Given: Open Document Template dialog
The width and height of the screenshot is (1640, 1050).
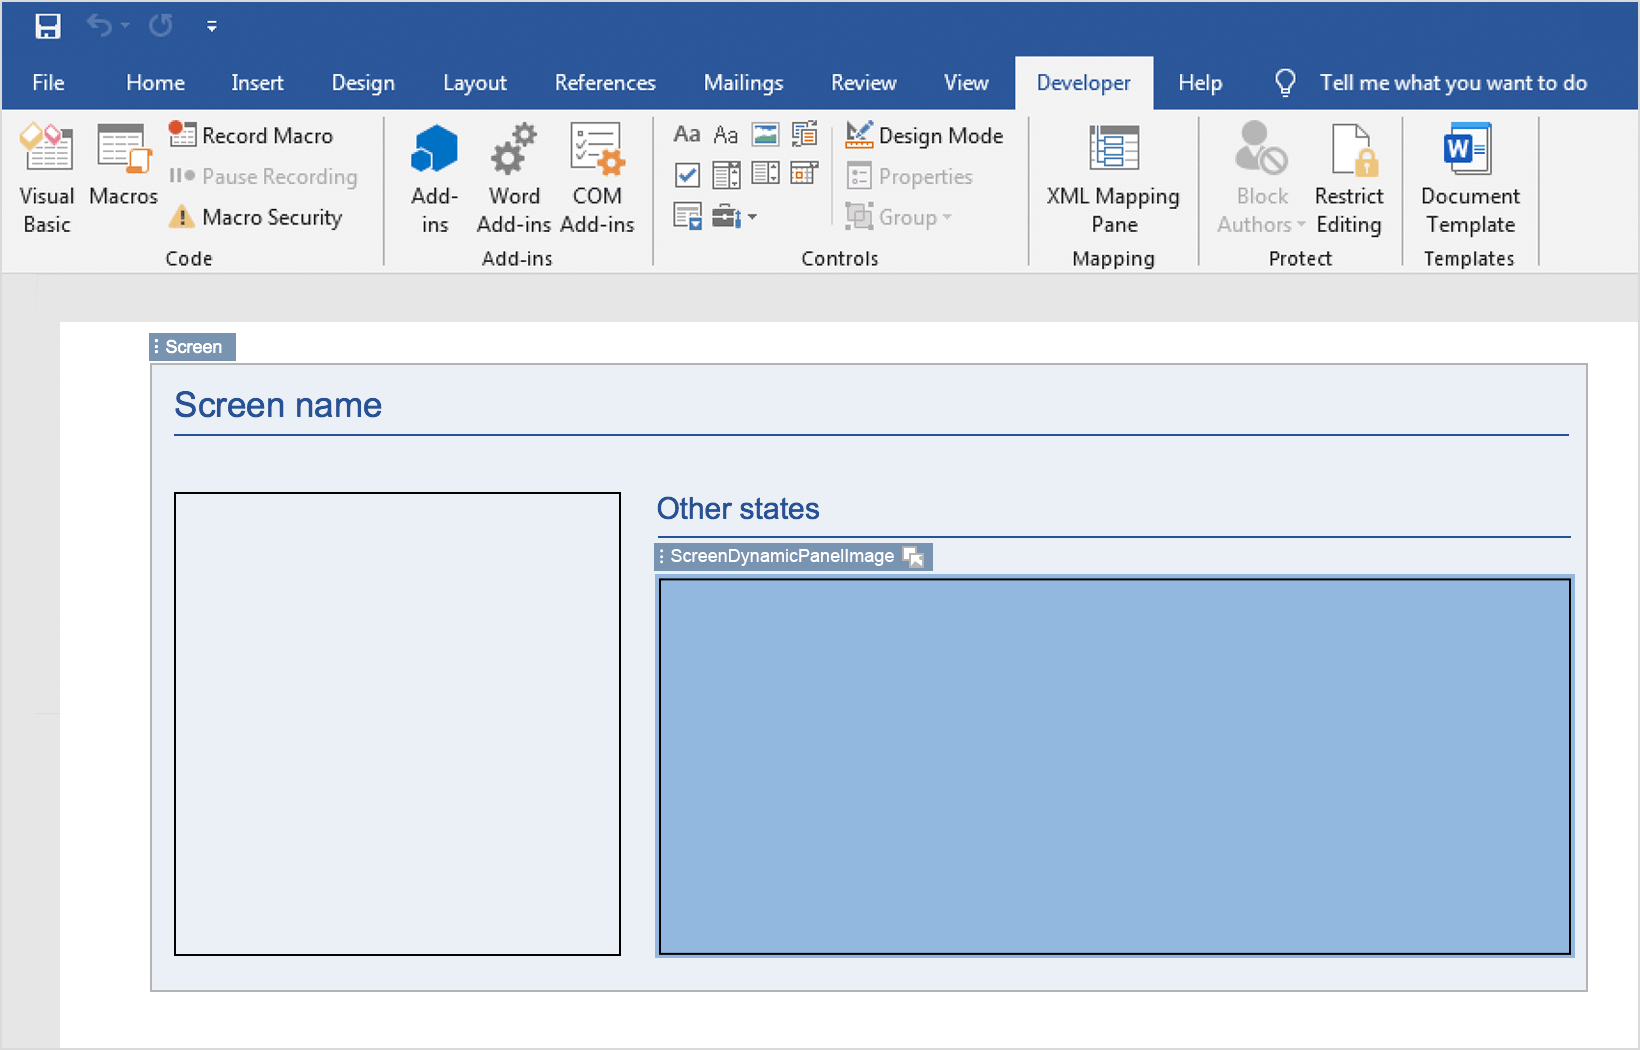Looking at the screenshot, I should coord(1469,180).
